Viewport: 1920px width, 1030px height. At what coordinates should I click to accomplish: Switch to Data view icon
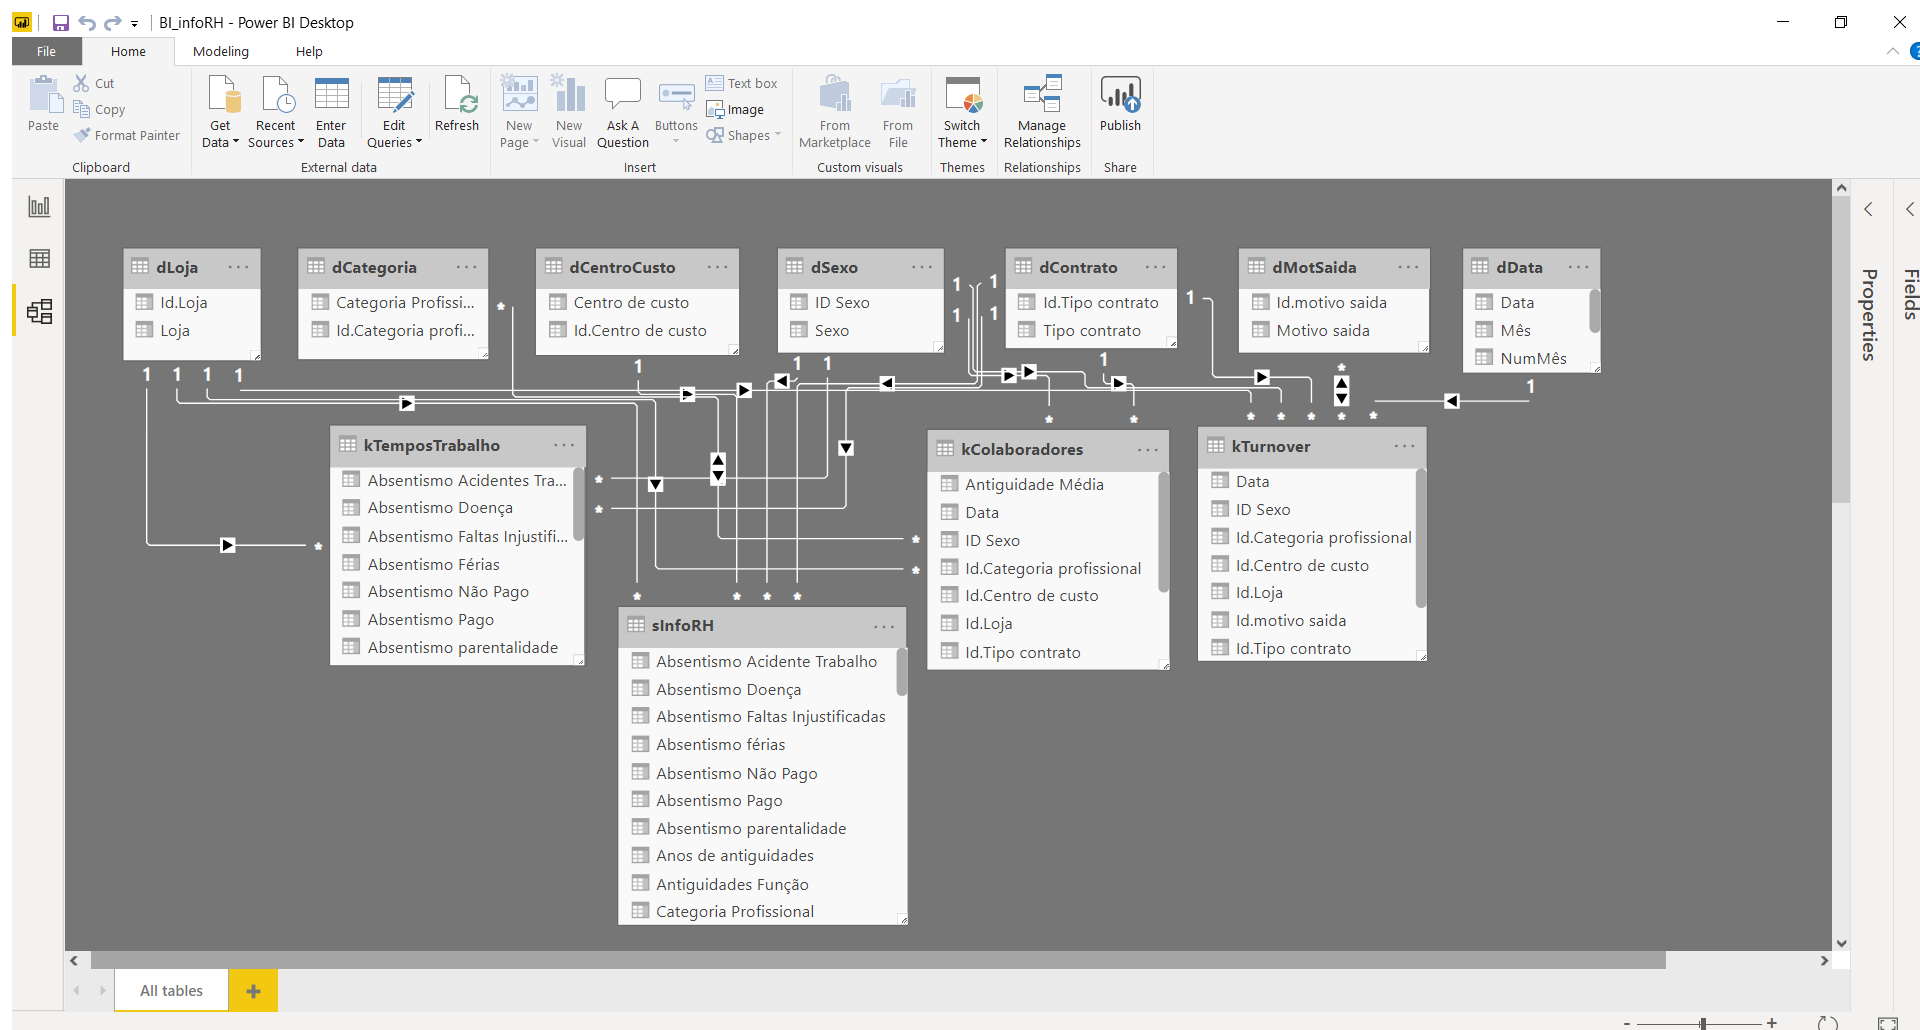(x=39, y=259)
